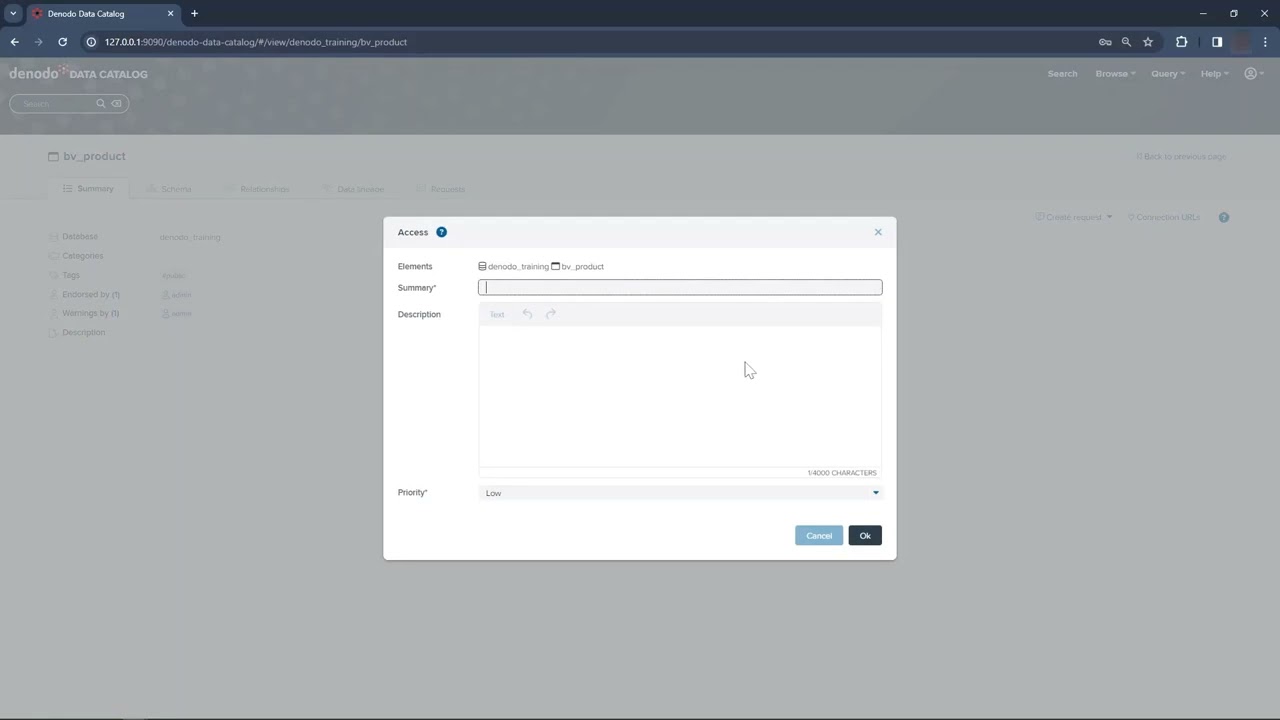Open Connection URLs
Screen dimensions: 1280x720
1164,217
